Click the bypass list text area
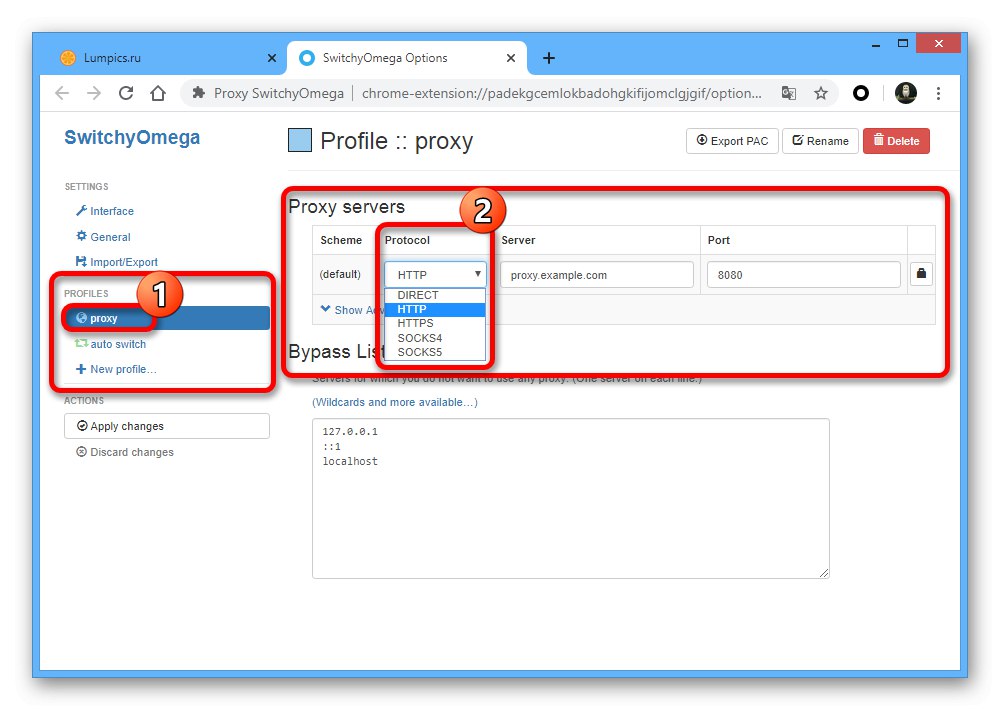The width and height of the screenshot is (1000, 710). pyautogui.click(x=571, y=499)
